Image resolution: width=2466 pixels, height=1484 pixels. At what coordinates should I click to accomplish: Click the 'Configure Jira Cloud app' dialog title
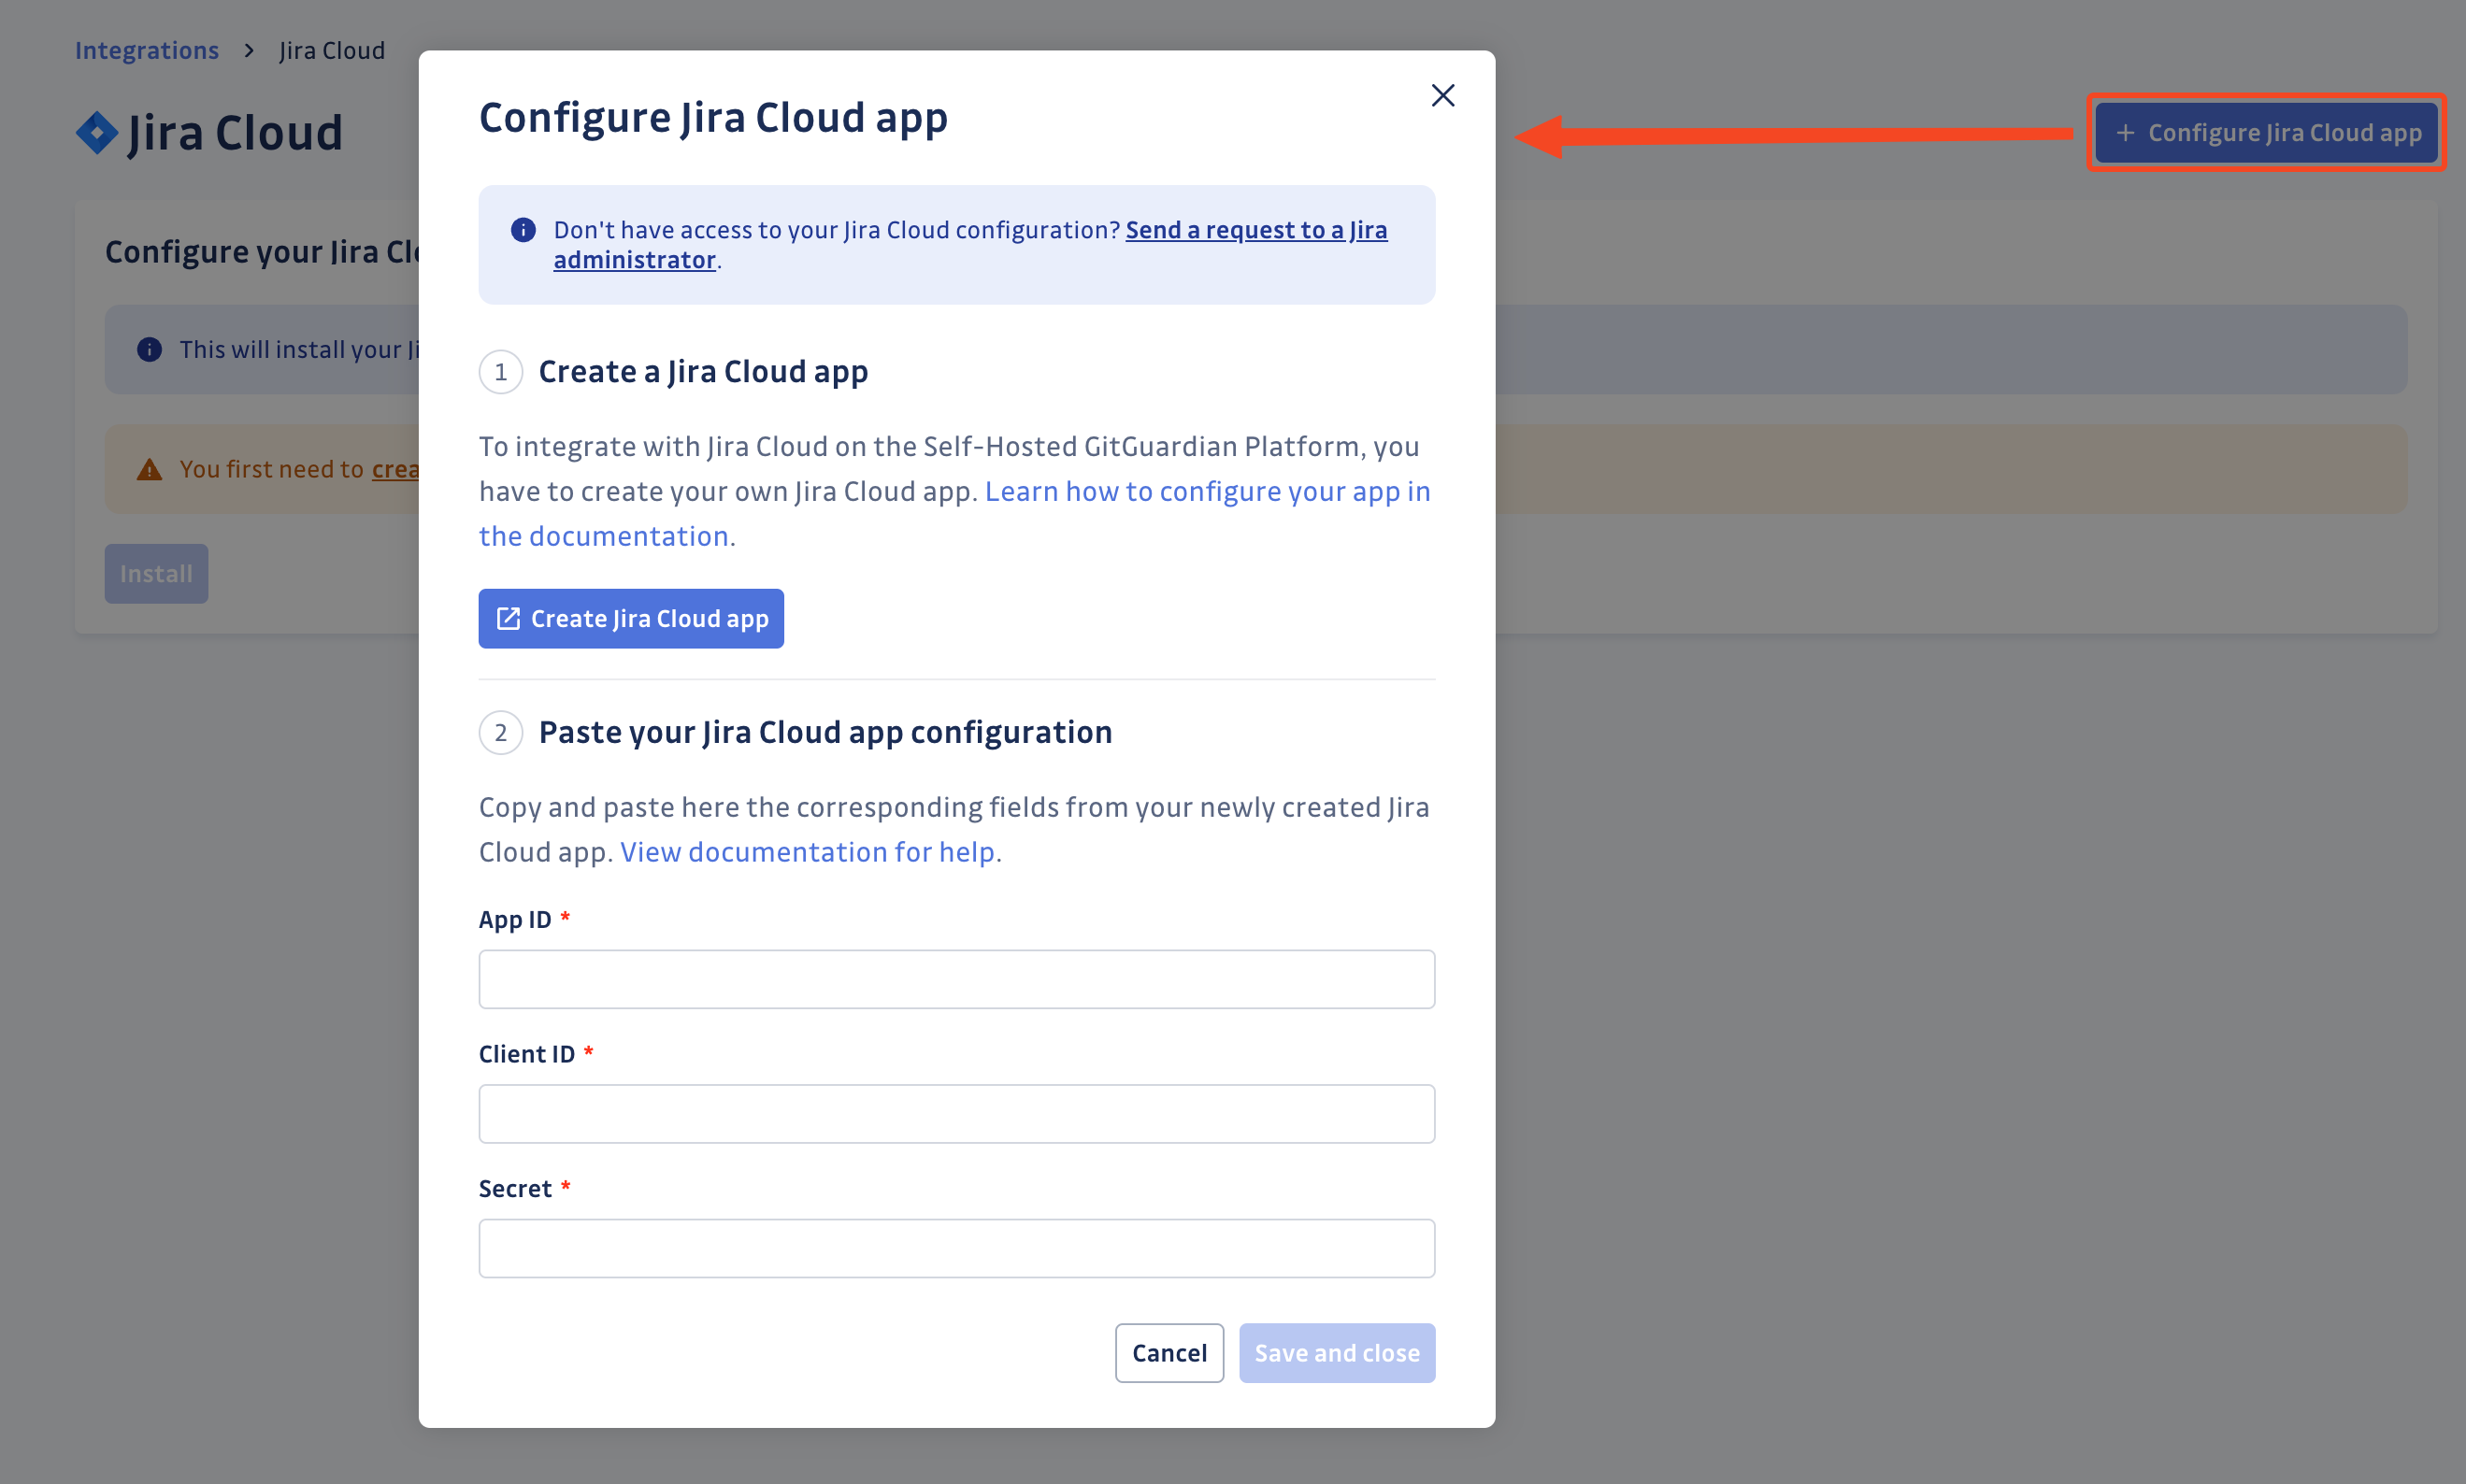tap(713, 118)
